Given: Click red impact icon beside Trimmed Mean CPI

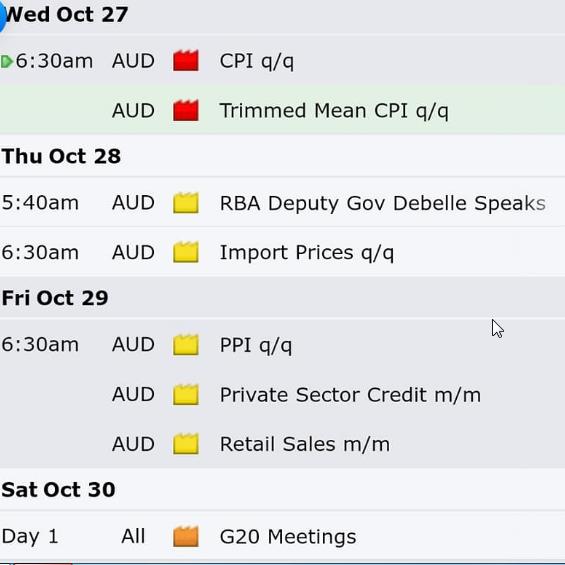Looking at the screenshot, I should coord(186,110).
